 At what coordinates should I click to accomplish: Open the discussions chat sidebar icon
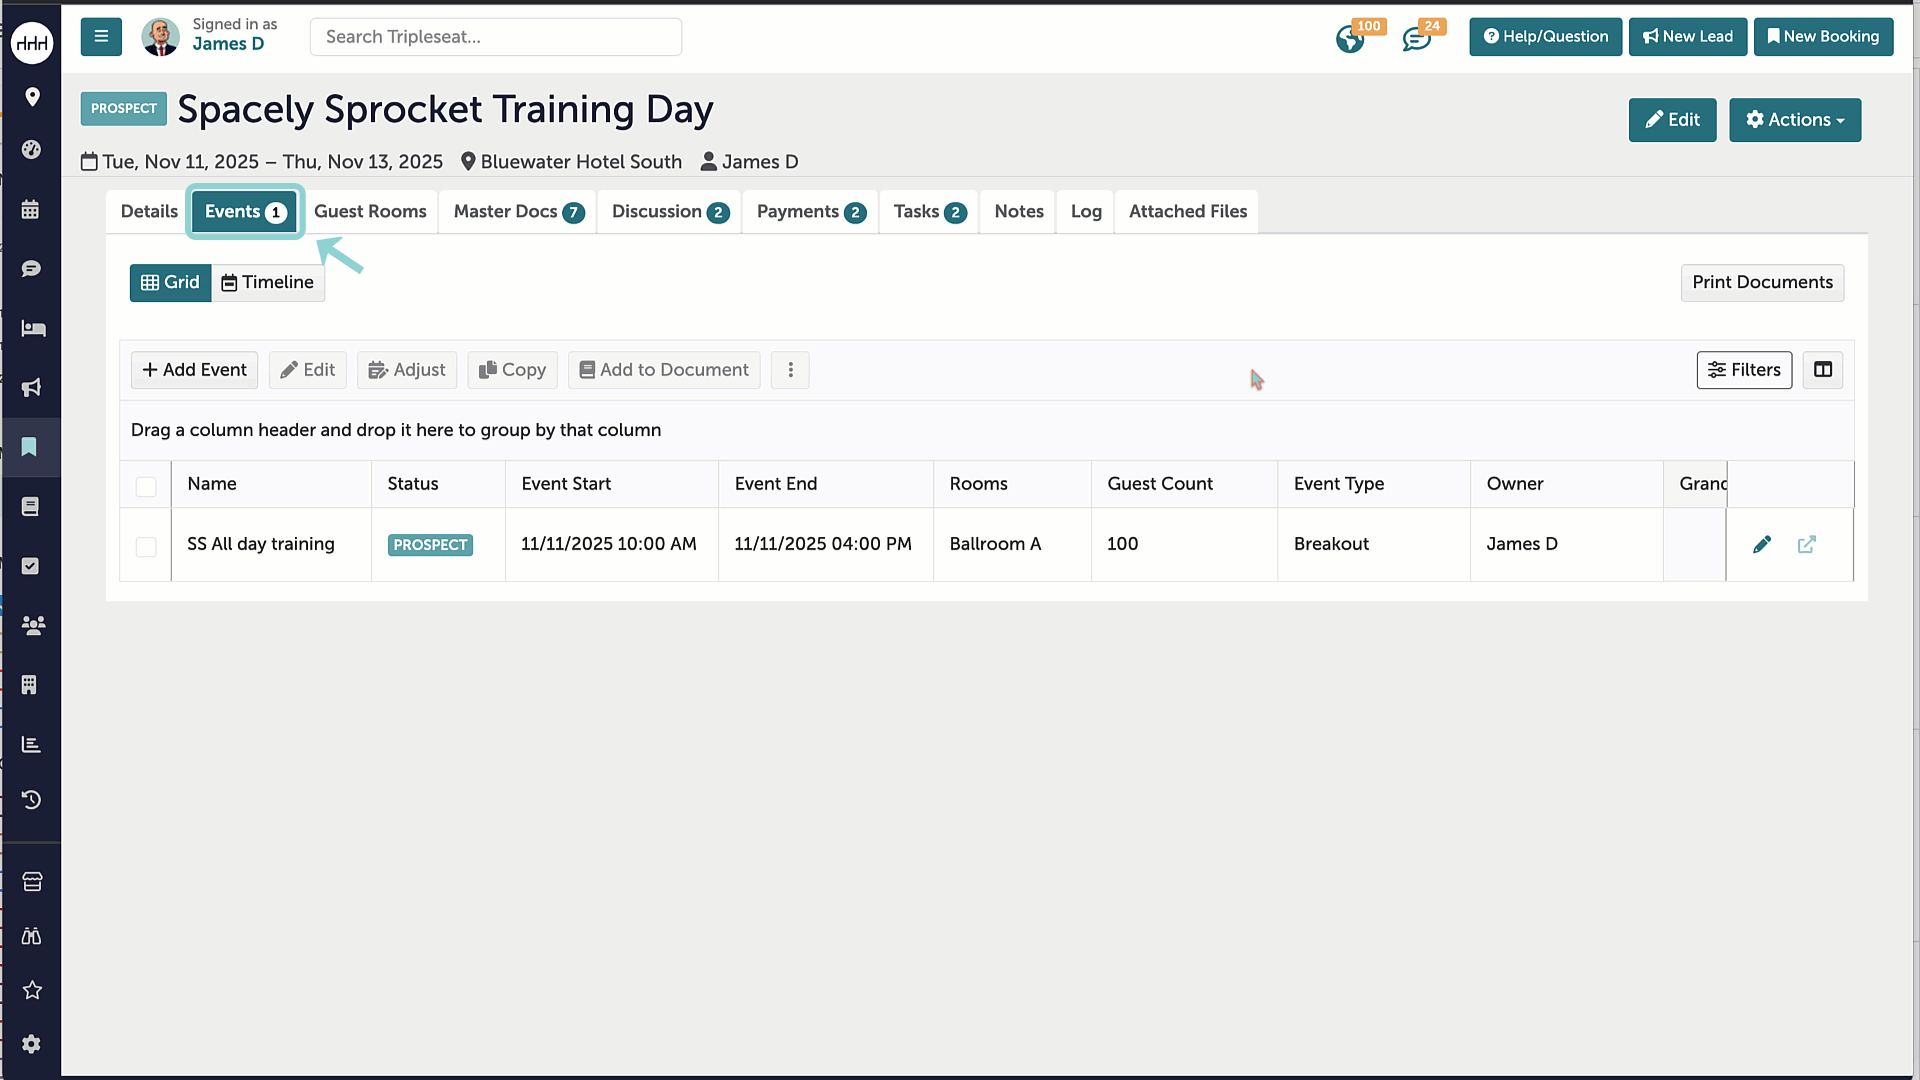point(32,268)
